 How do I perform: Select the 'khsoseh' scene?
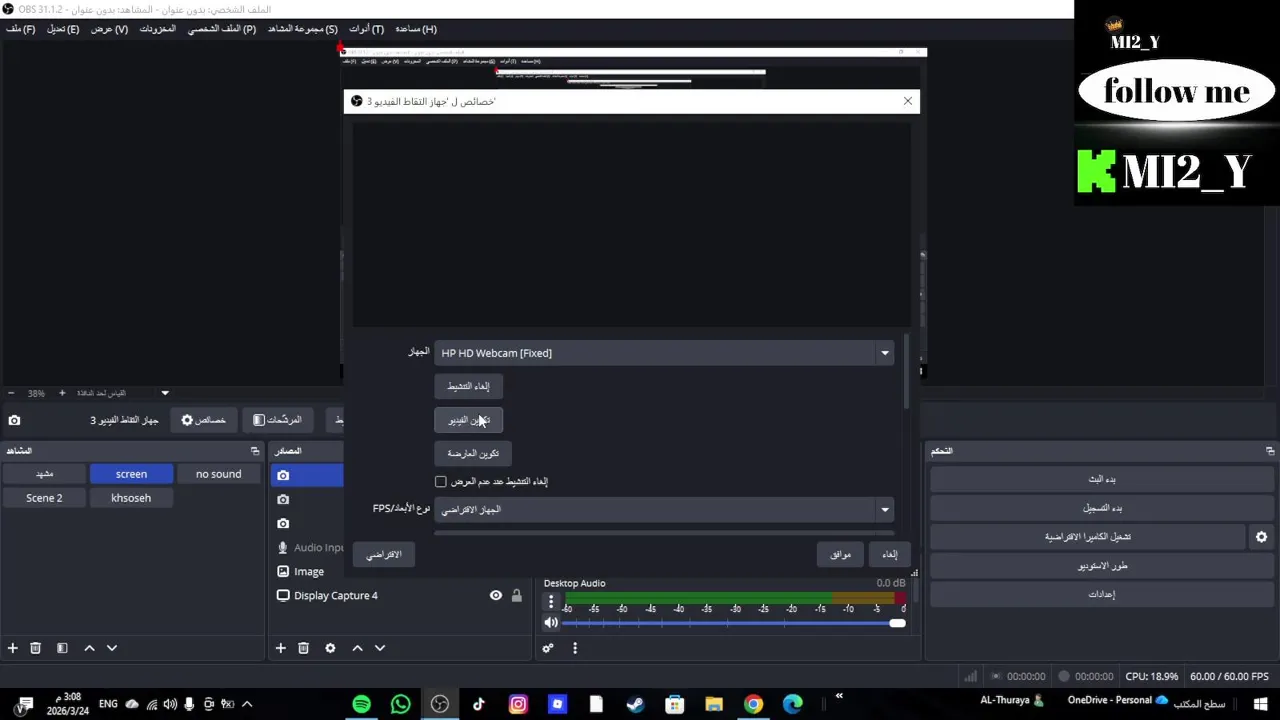click(131, 498)
